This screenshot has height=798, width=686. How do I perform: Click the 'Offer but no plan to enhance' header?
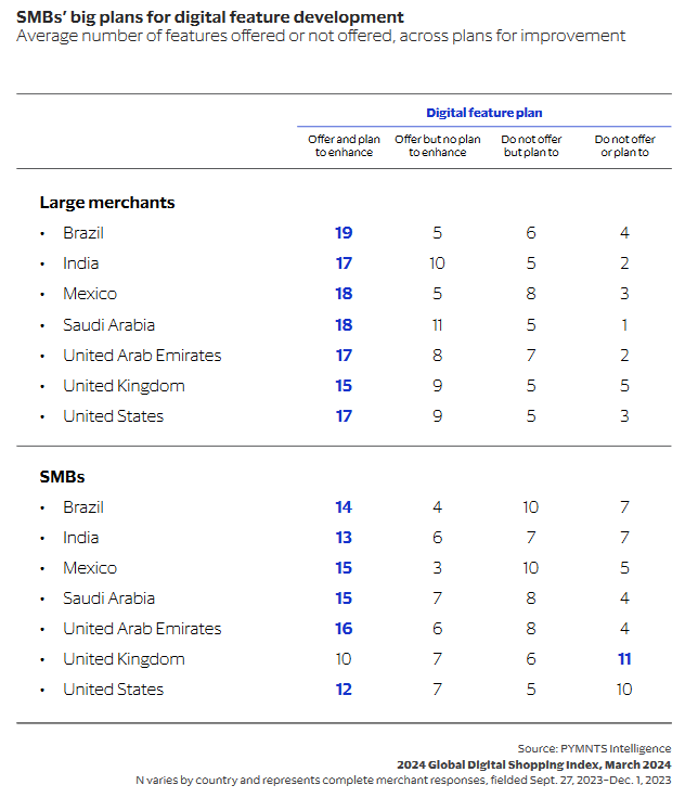(437, 146)
